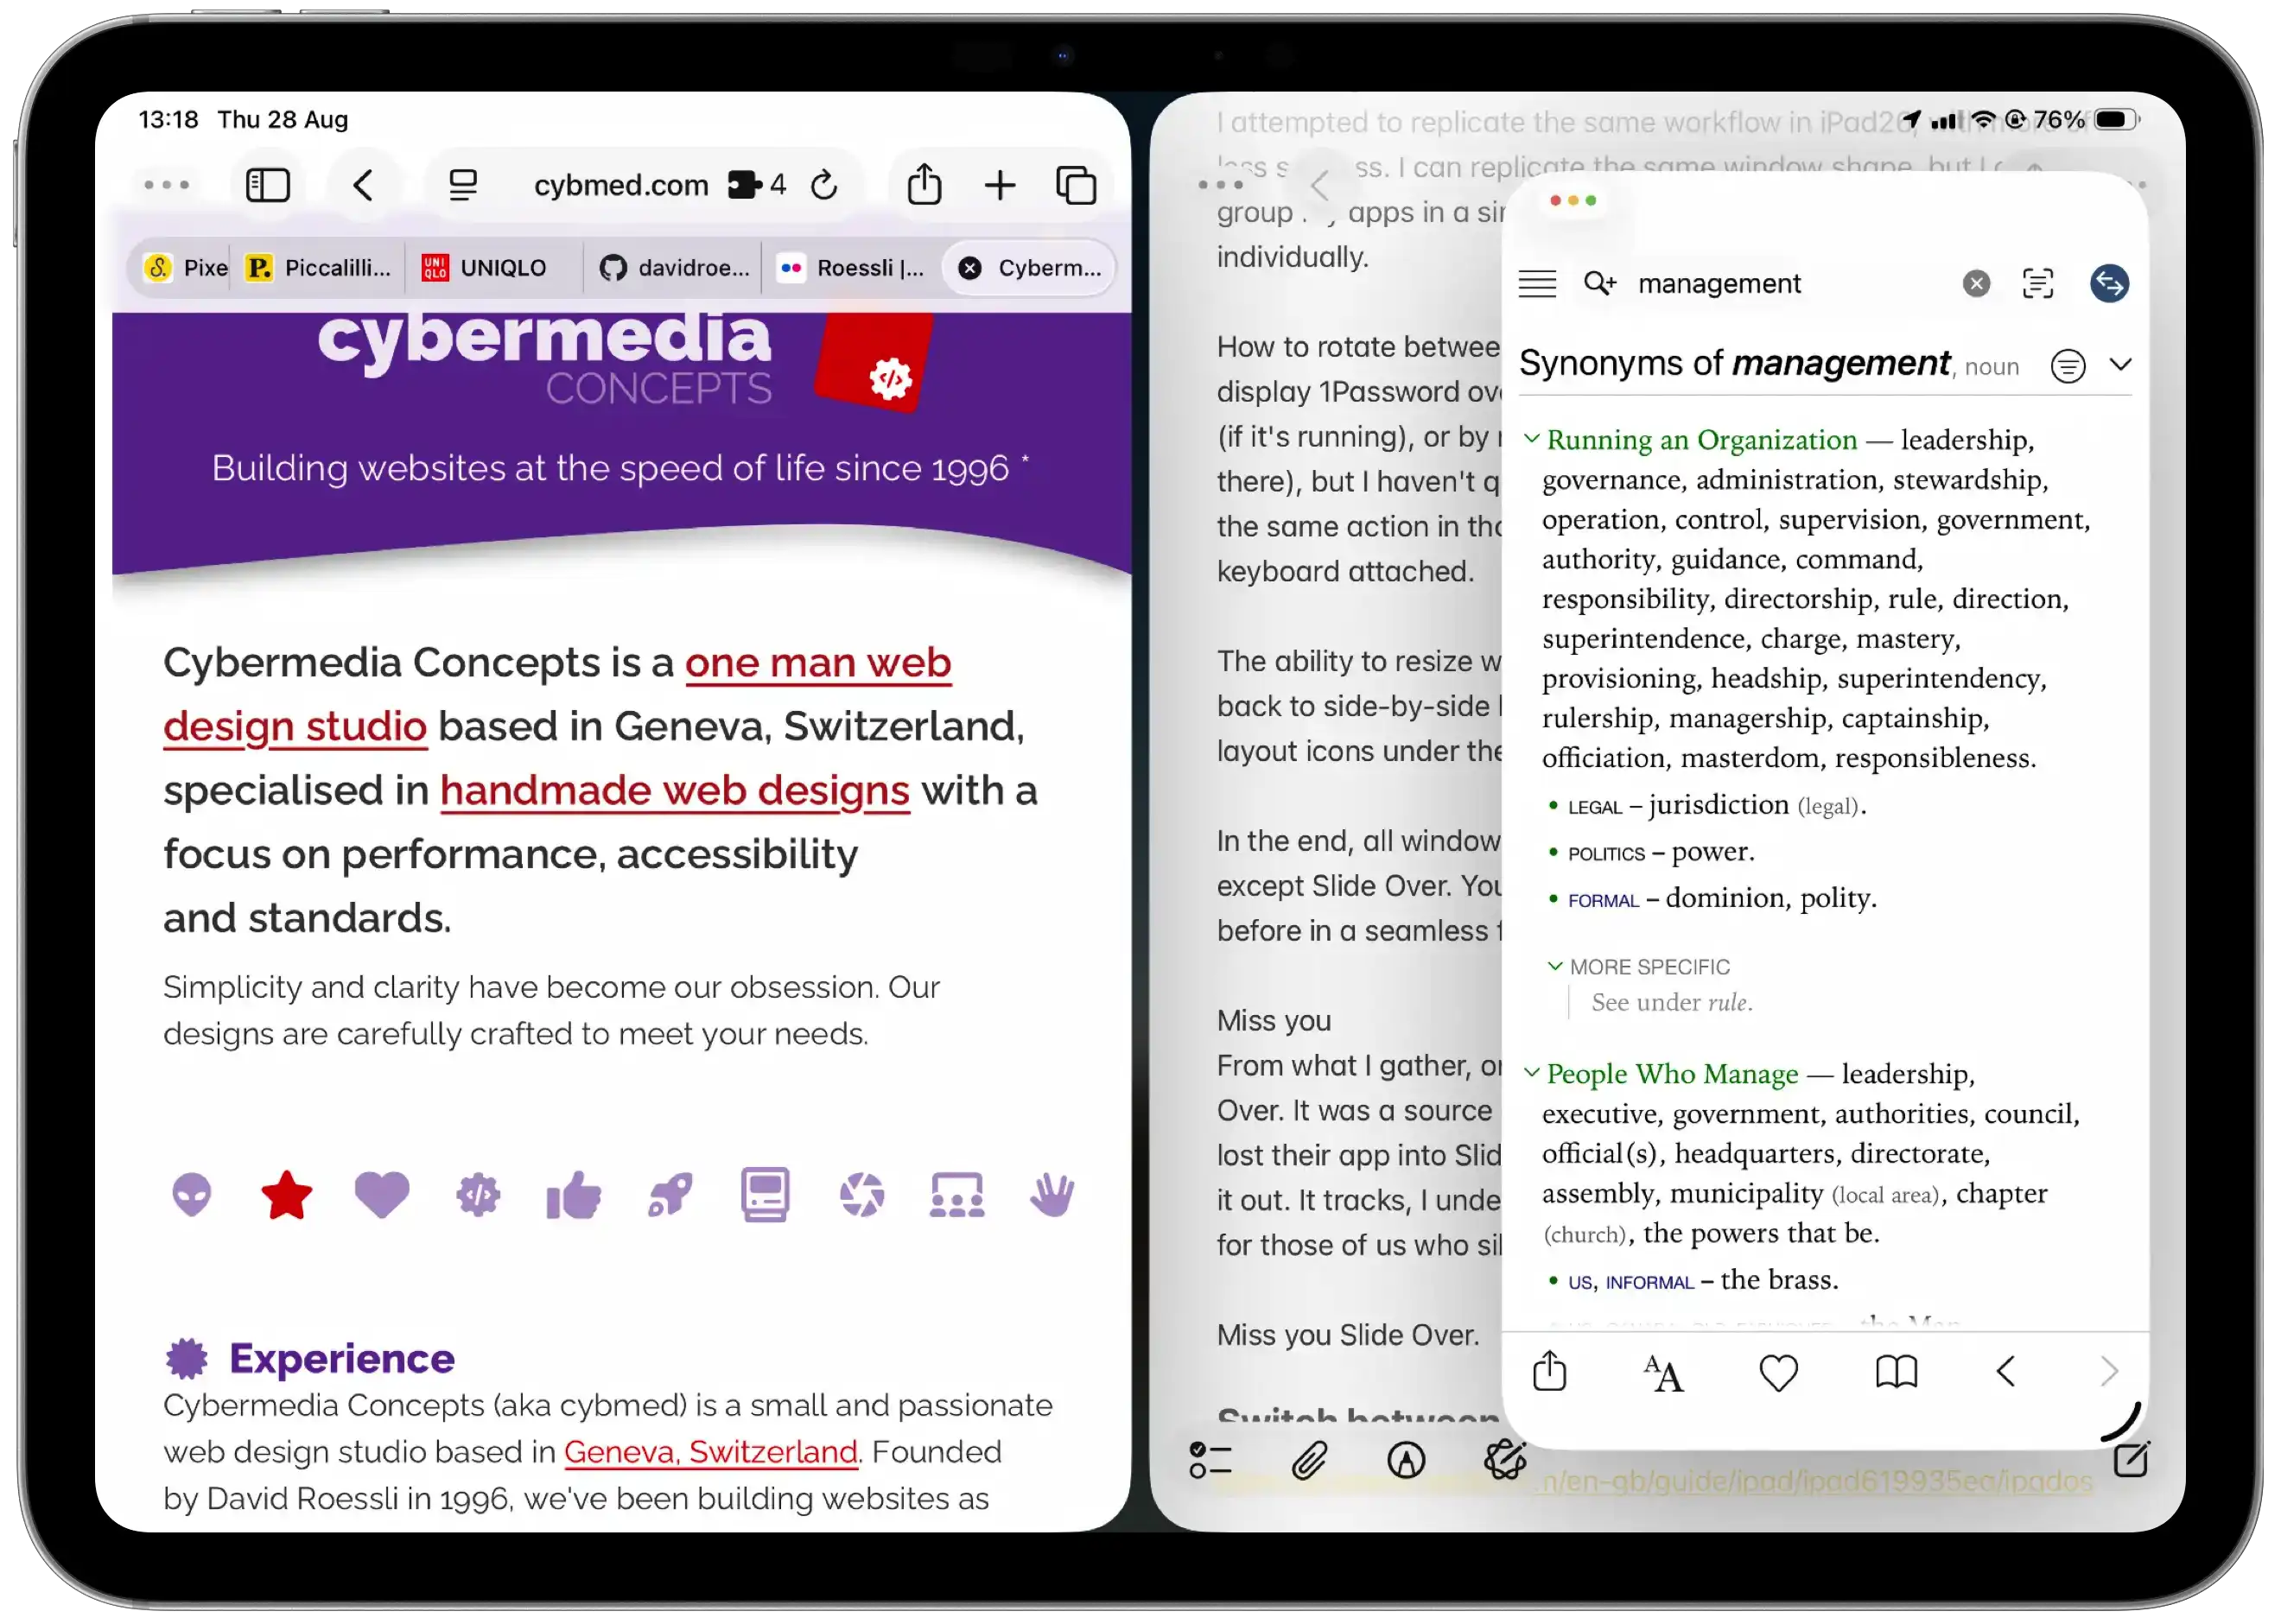The height and width of the screenshot is (1624, 2281).
Task: Open the 'rule' cross-reference
Action: [1727, 1002]
